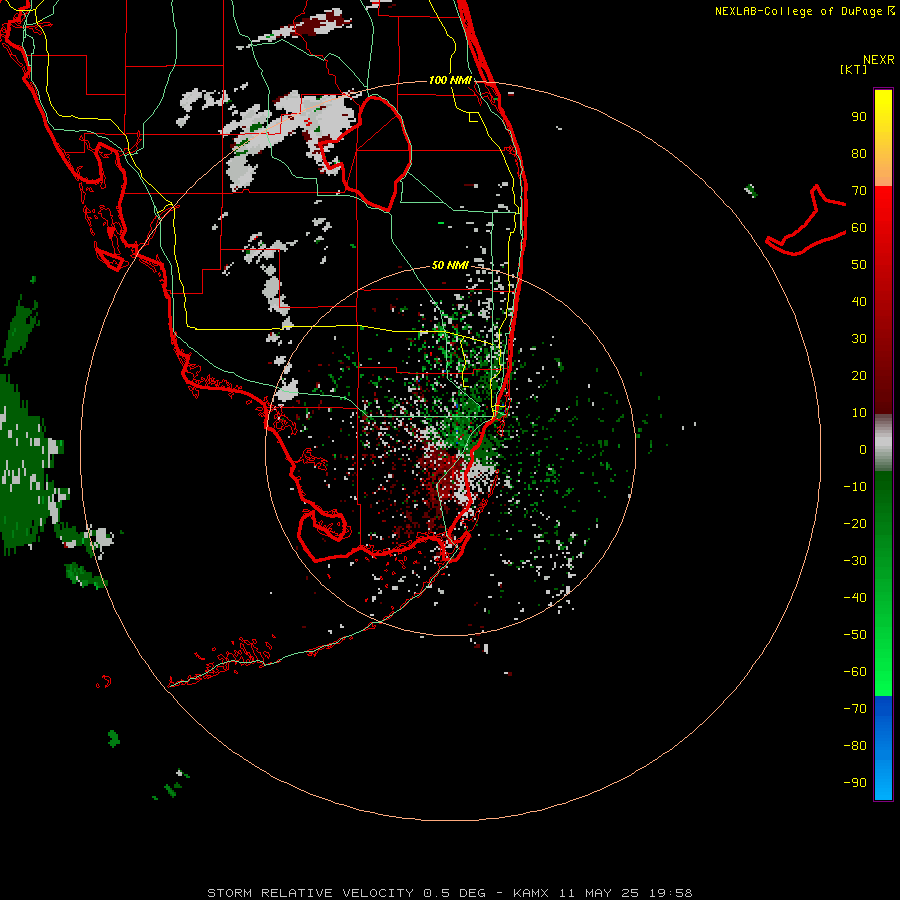Screen dimensions: 900x900
Task: Click the [KT] units label
Action: coord(854,69)
